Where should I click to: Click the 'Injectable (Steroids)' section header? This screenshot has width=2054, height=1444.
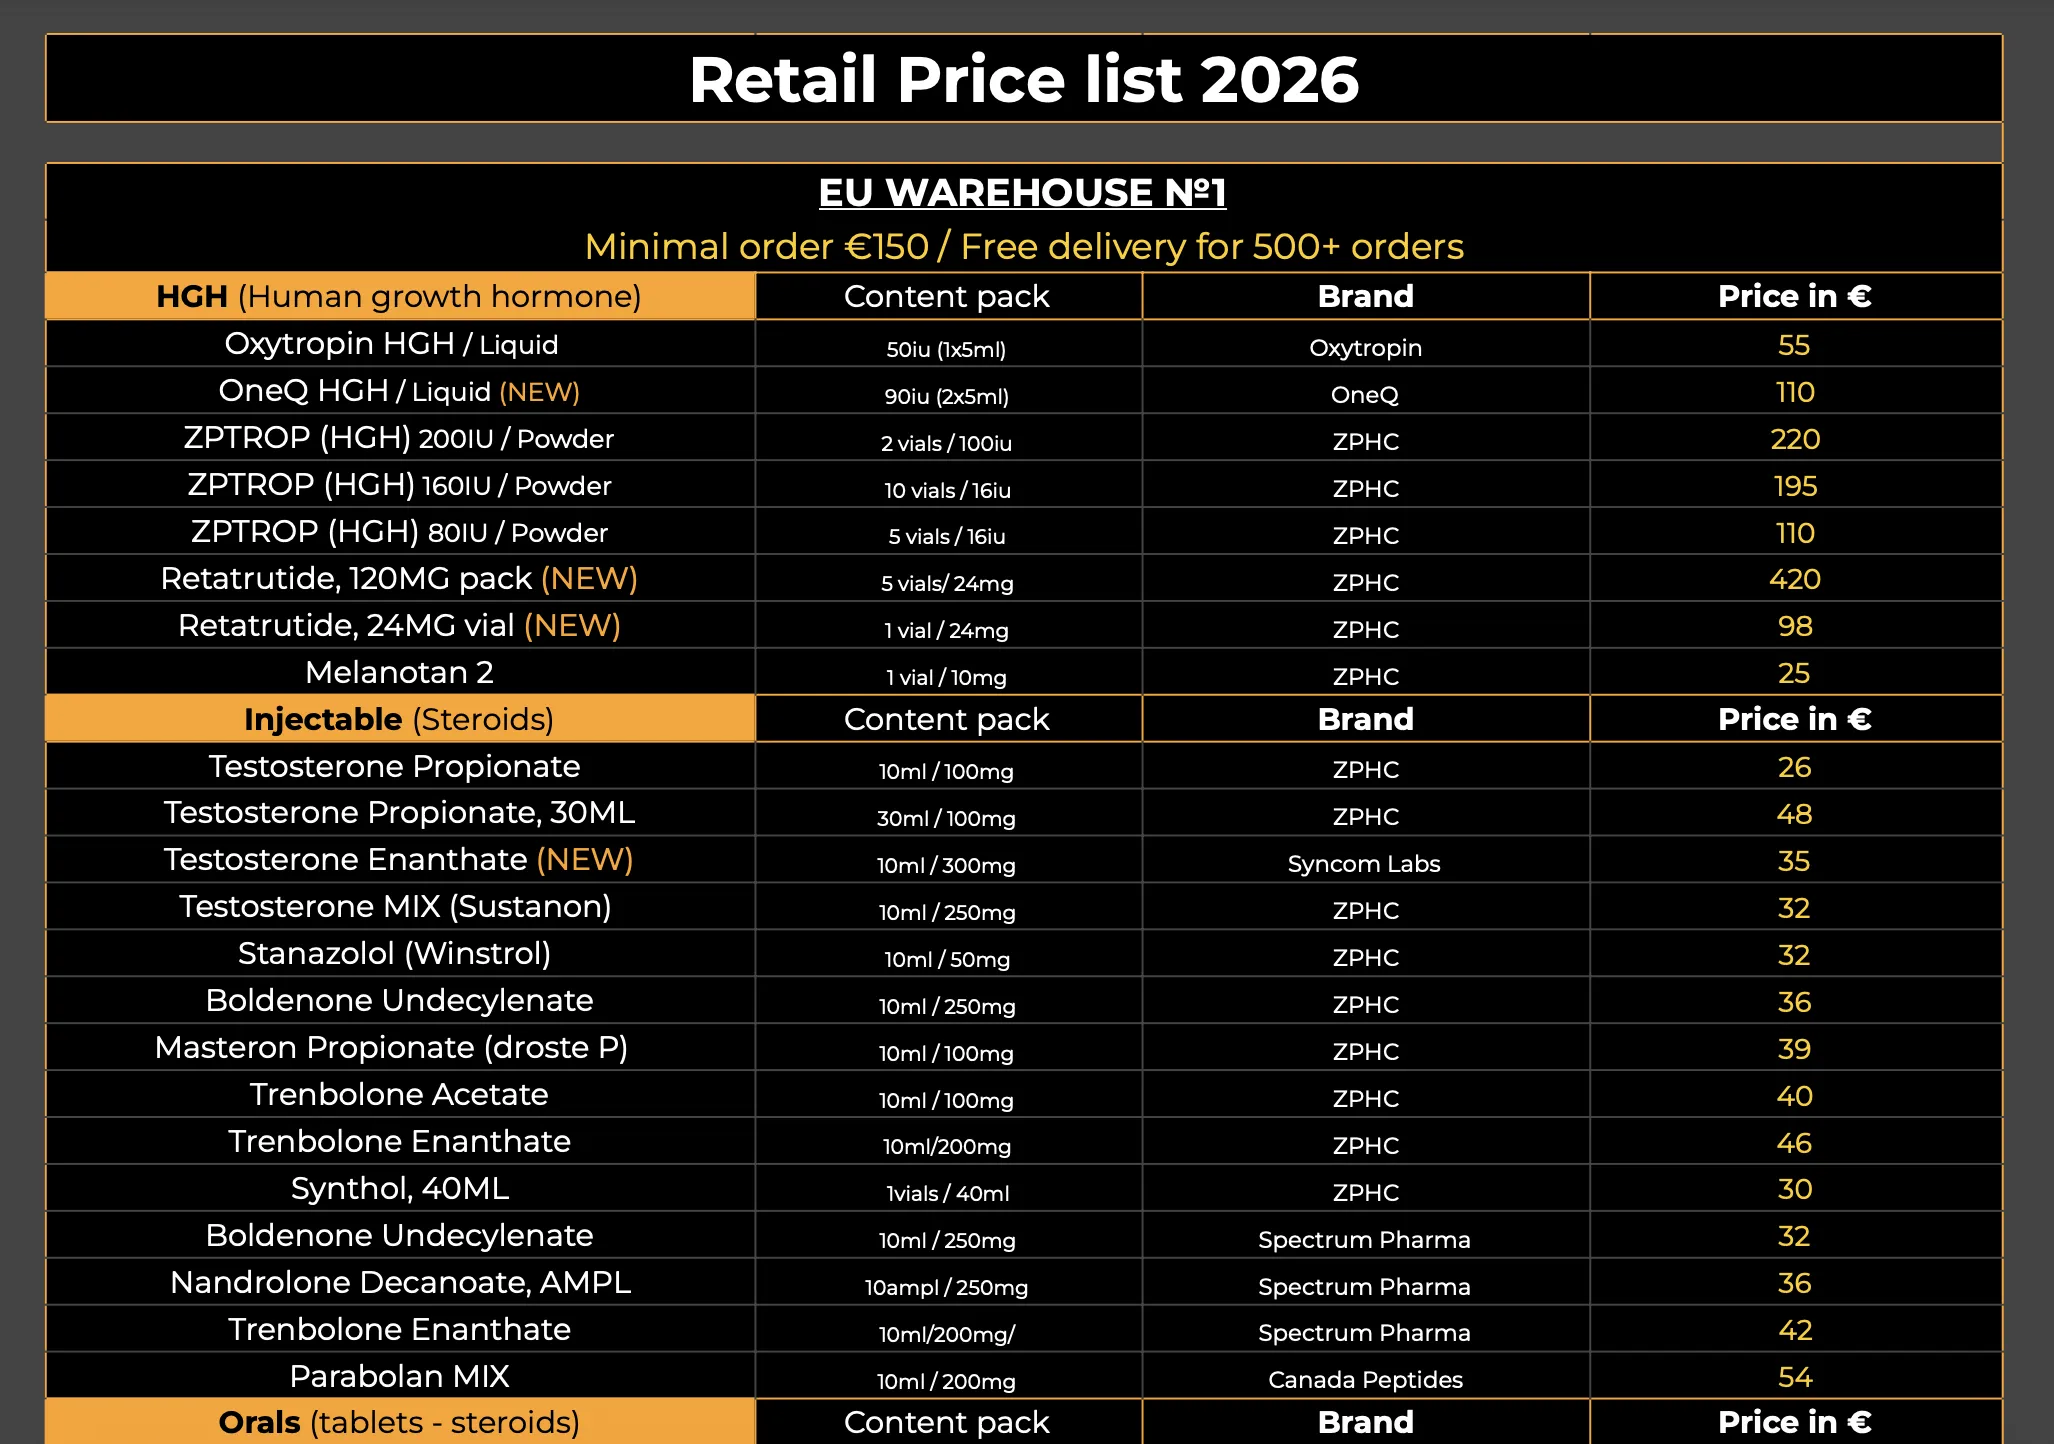[399, 719]
